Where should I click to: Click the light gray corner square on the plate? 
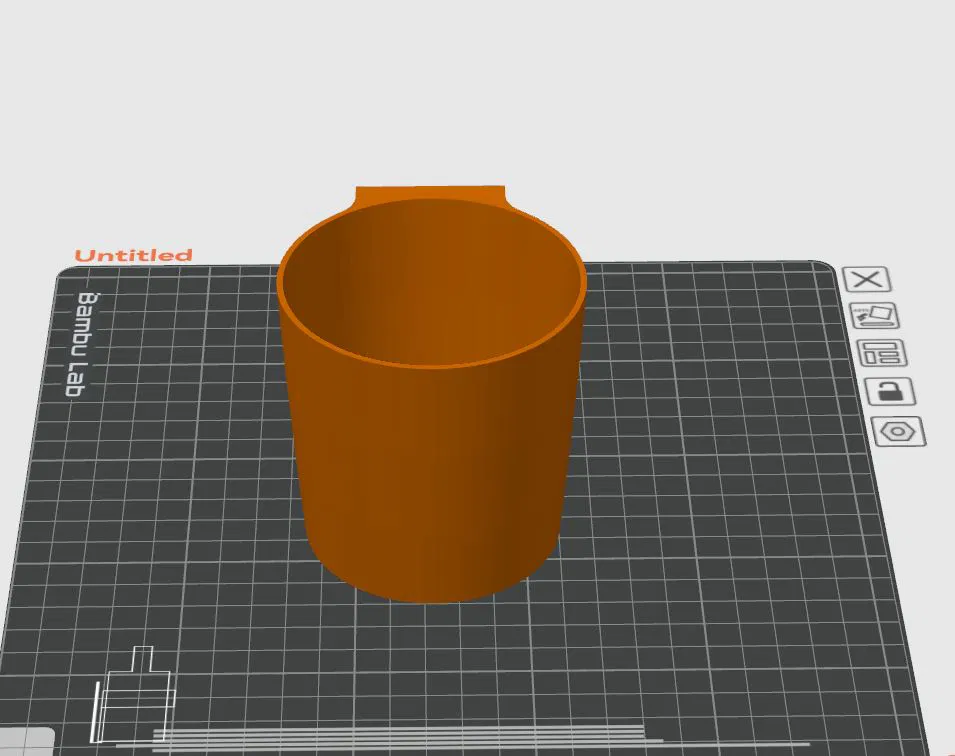[x=27, y=741]
